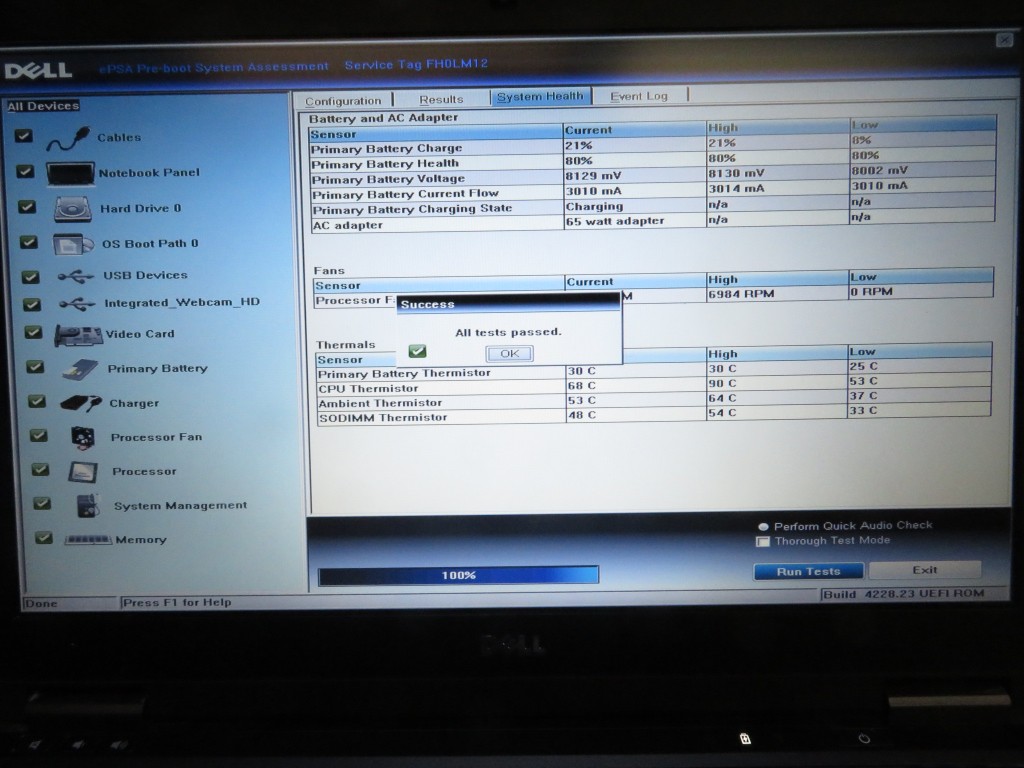Viewport: 1024px width, 768px height.
Task: Enable the Thorough Test Mode checkbox
Action: tap(763, 541)
